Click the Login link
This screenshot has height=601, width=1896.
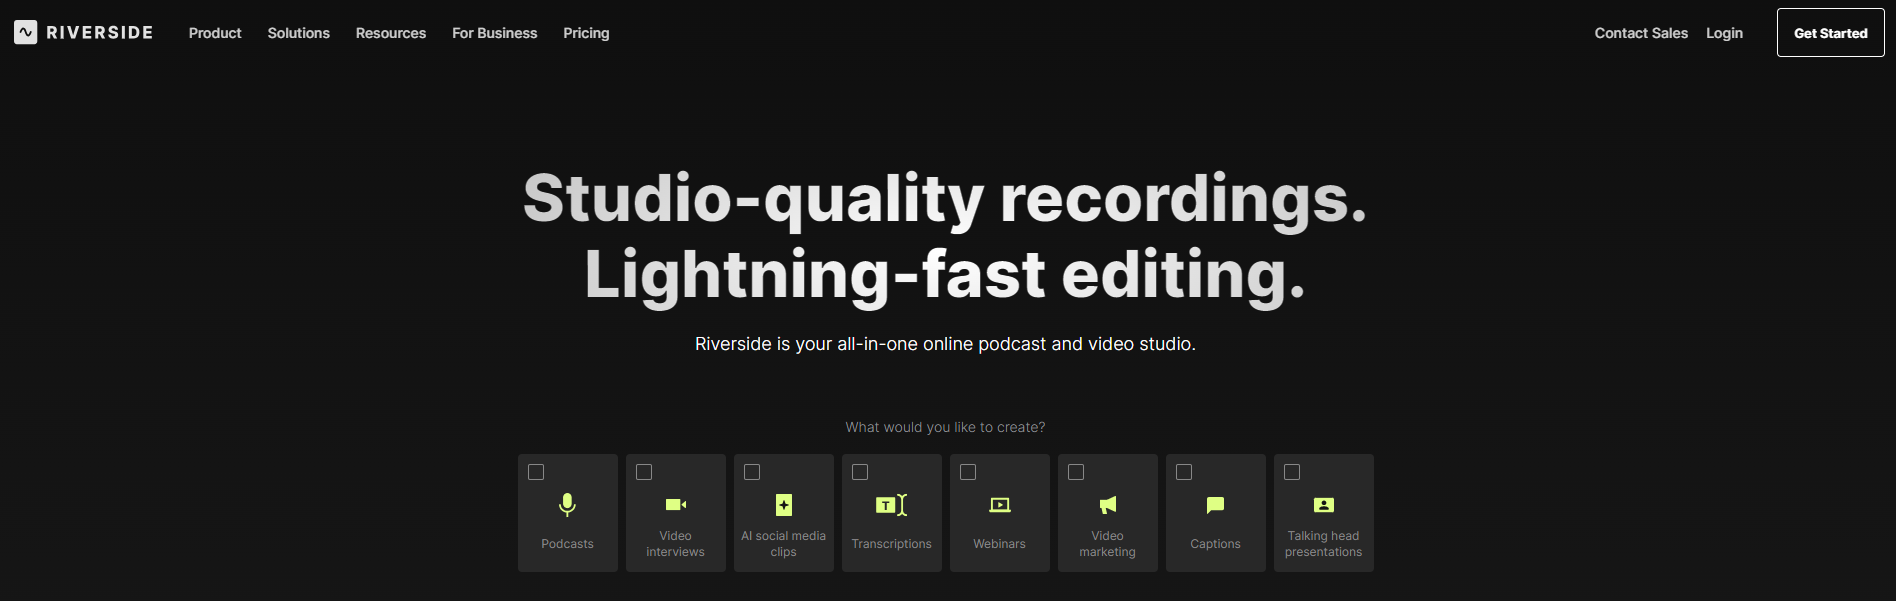tap(1724, 33)
